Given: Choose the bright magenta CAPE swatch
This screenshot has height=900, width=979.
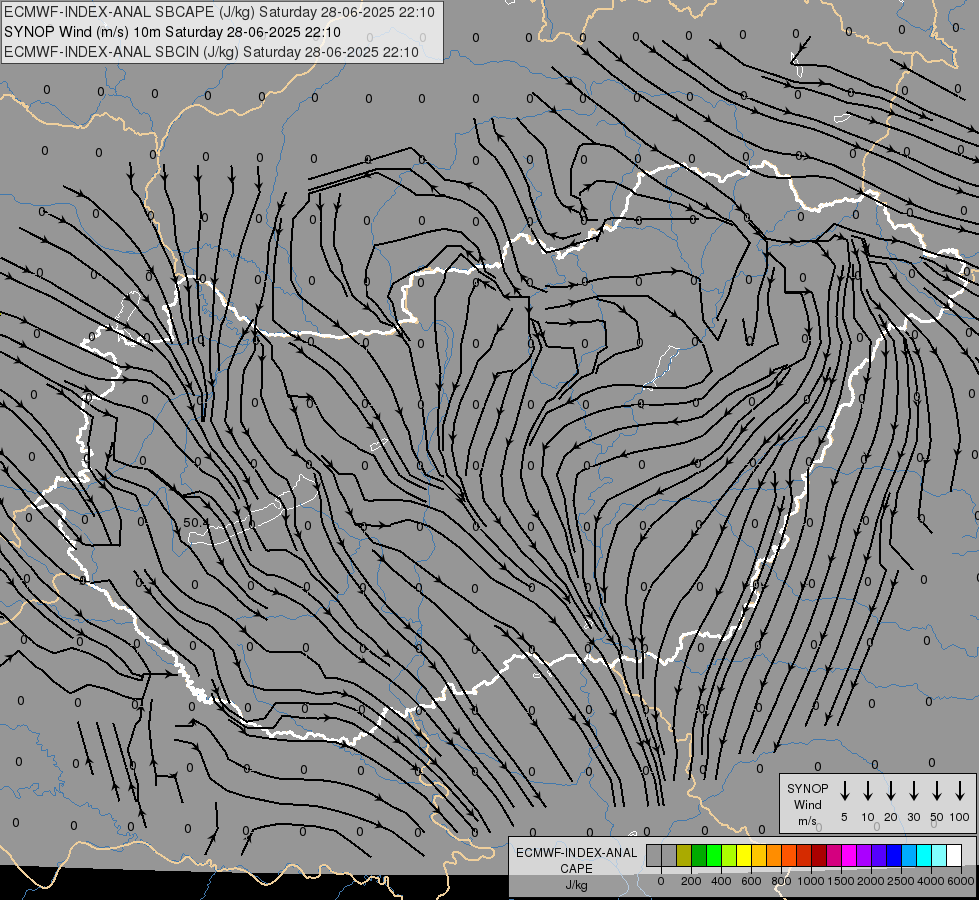Looking at the screenshot, I should (849, 855).
